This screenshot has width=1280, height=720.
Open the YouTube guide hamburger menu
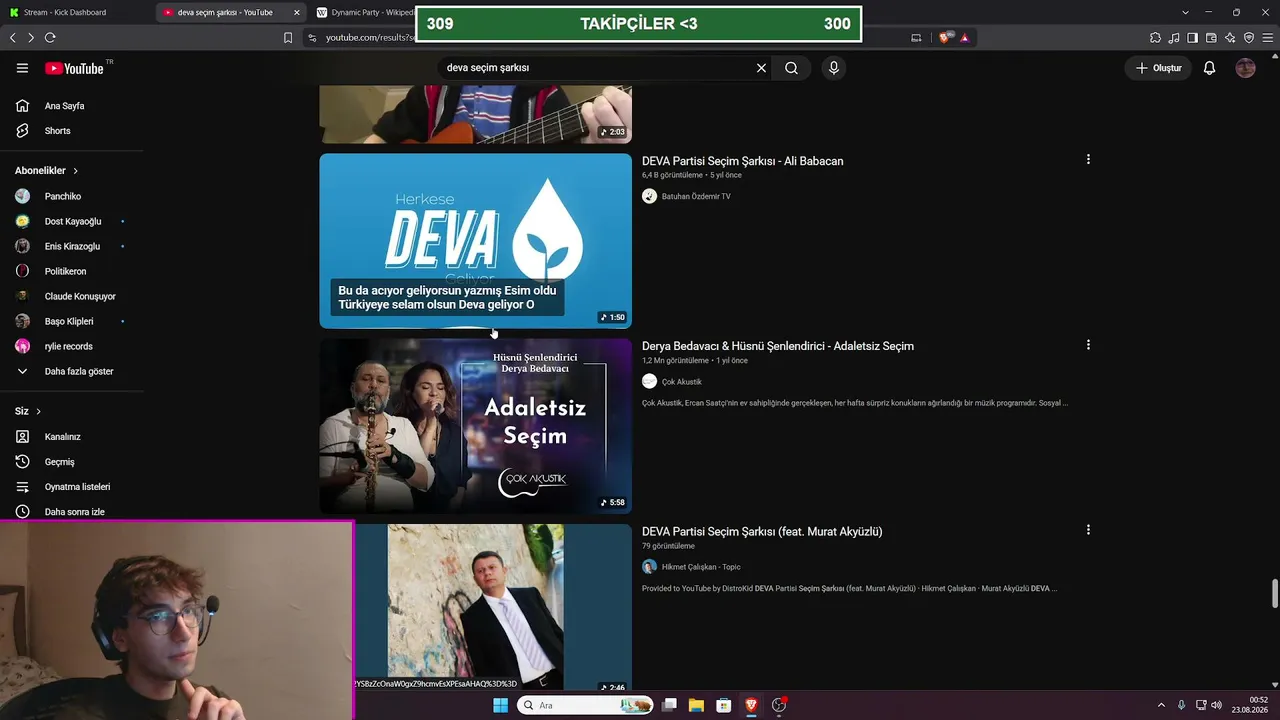click(x=22, y=68)
